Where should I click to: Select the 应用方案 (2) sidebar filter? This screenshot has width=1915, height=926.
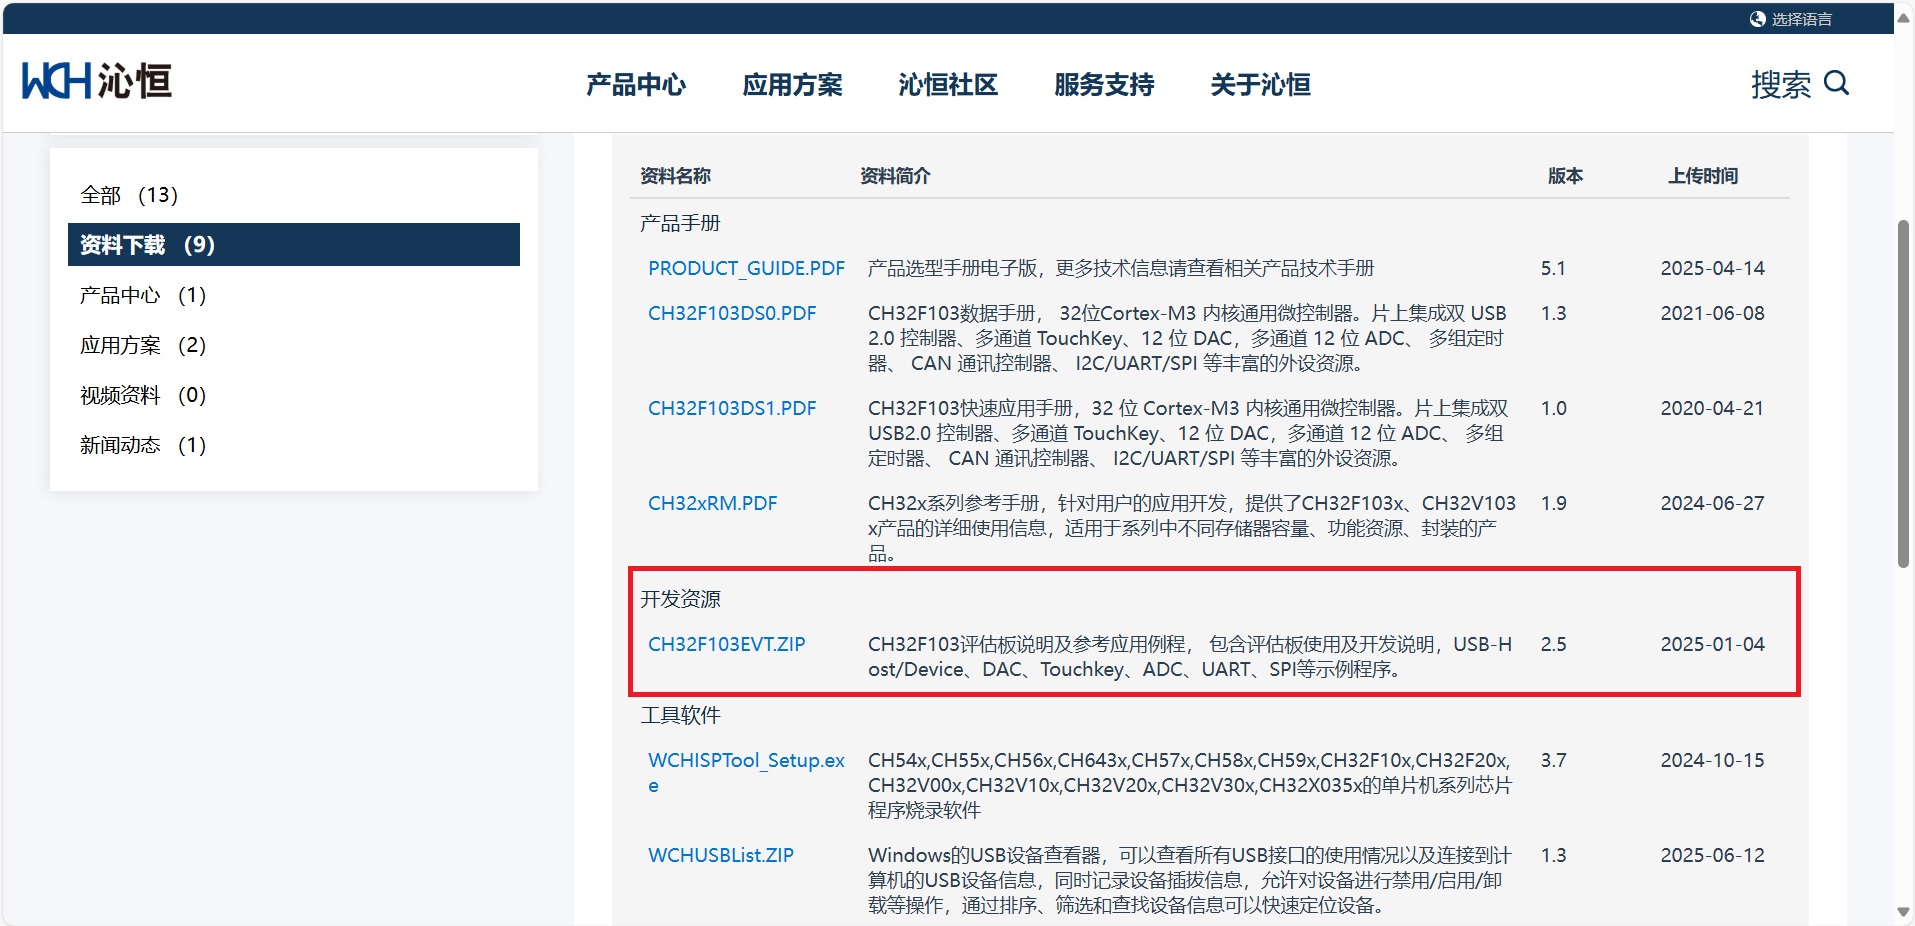coord(143,345)
